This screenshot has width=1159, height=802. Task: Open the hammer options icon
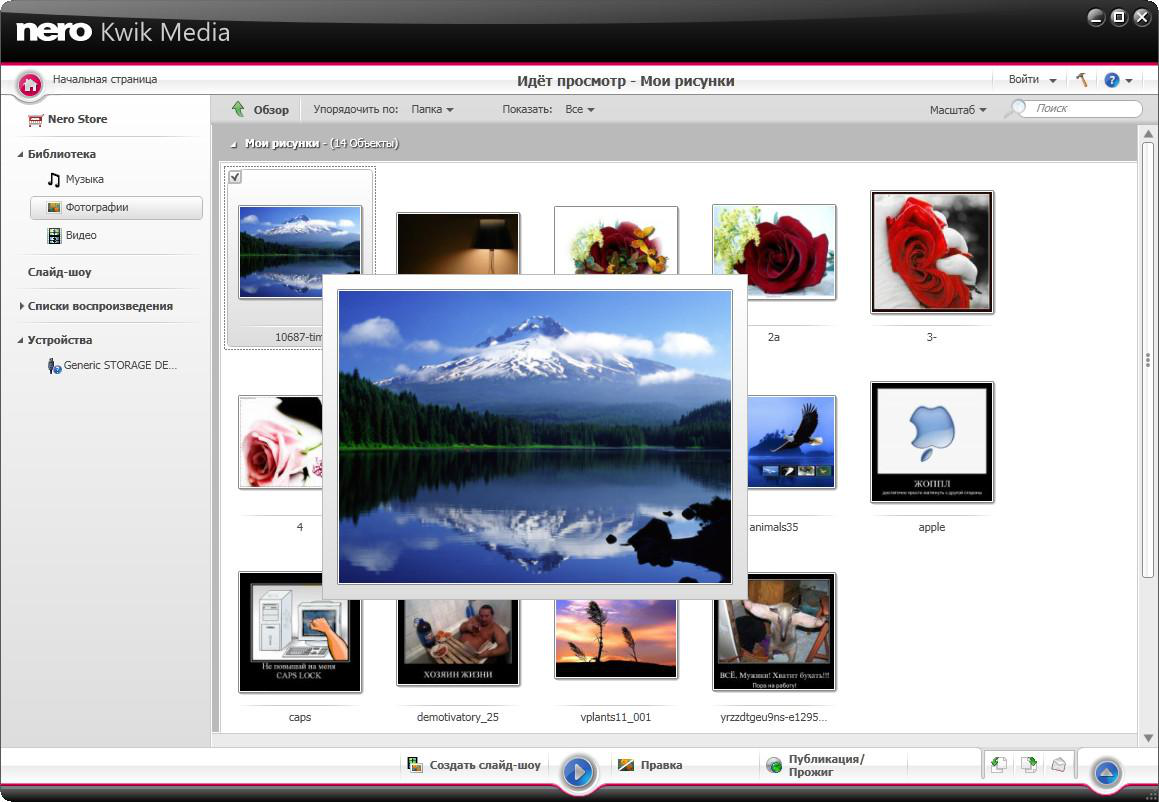click(1082, 80)
